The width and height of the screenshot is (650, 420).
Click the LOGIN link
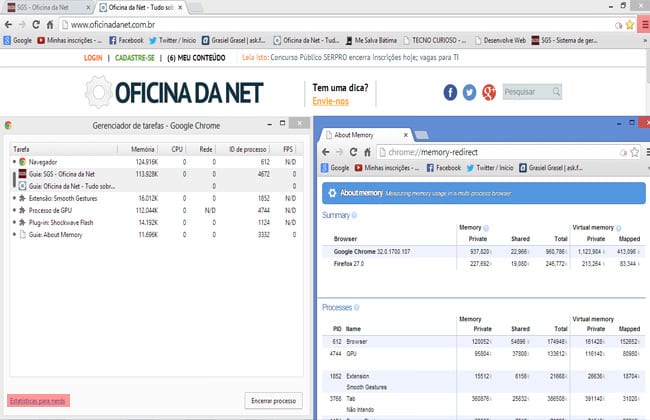coord(93,58)
